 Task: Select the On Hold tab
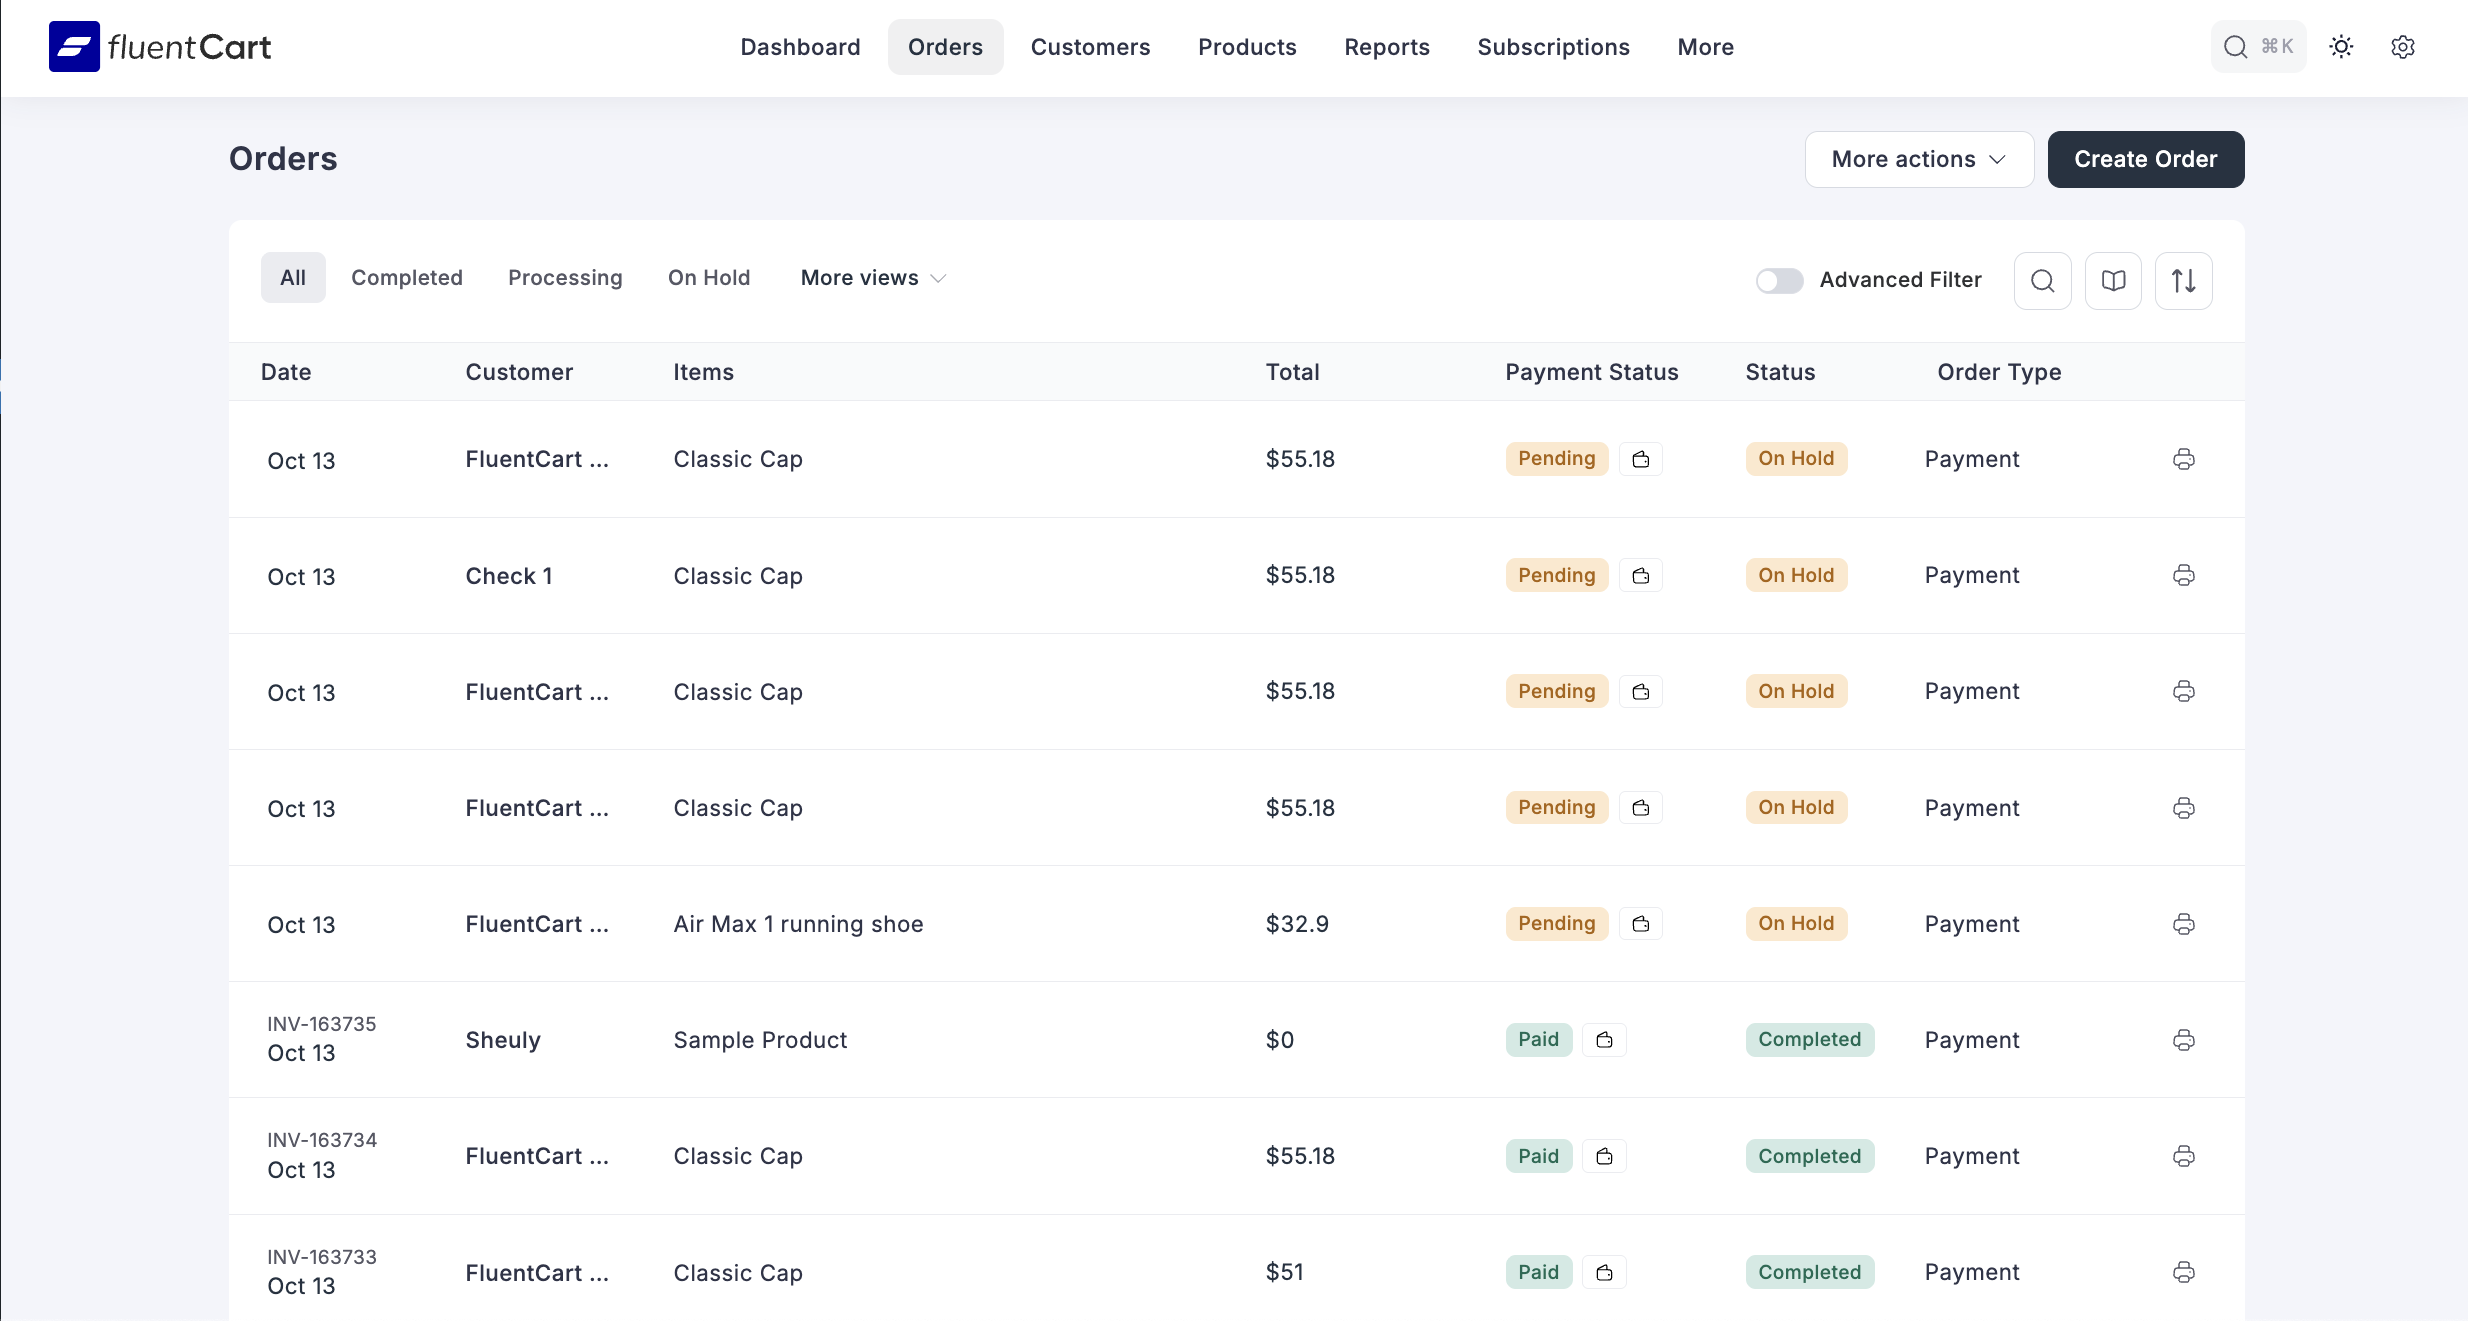(x=708, y=278)
